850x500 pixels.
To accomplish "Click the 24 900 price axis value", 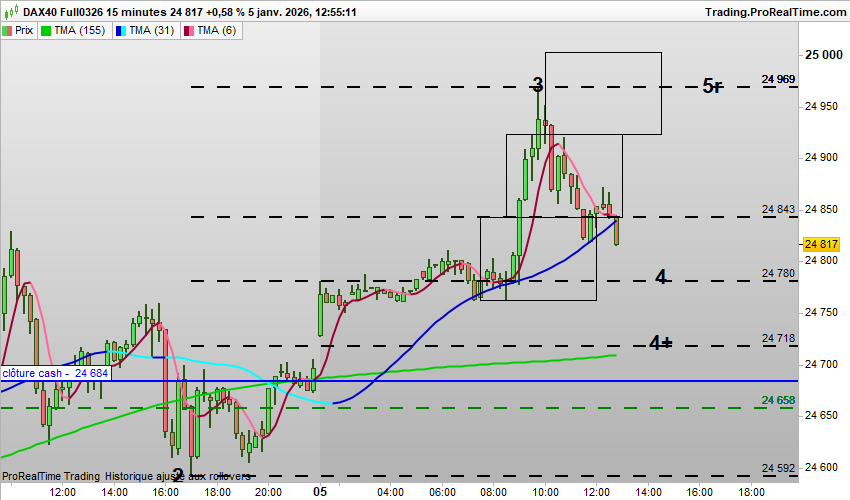I will point(821,158).
